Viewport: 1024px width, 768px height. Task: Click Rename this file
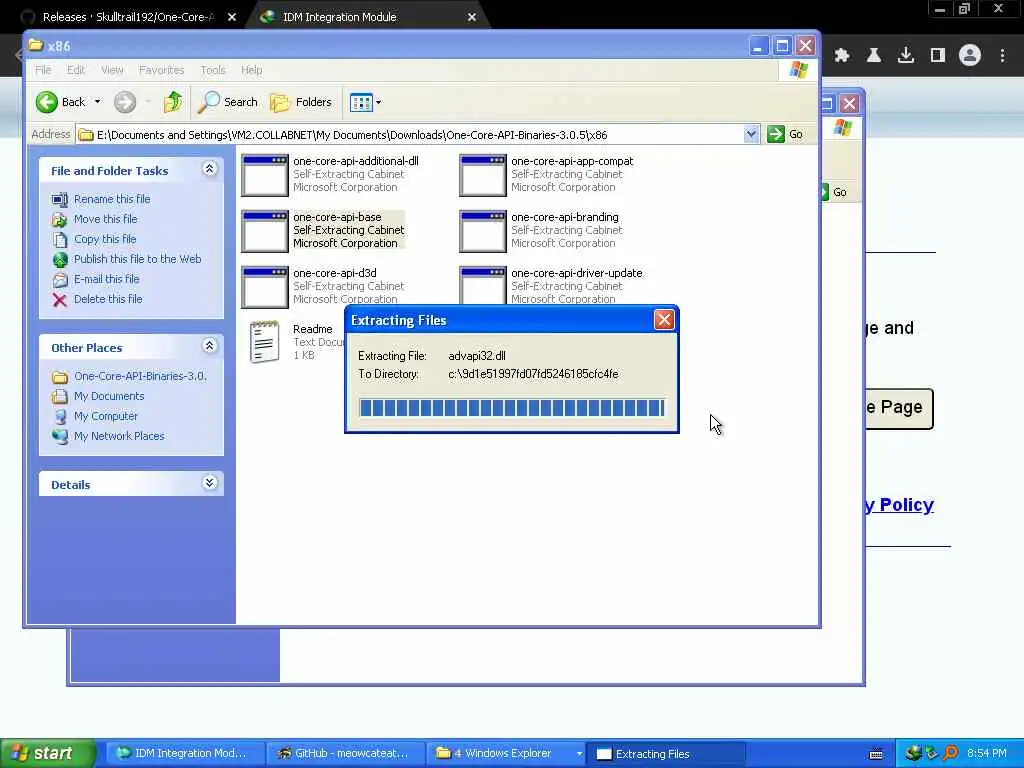[x=112, y=199]
